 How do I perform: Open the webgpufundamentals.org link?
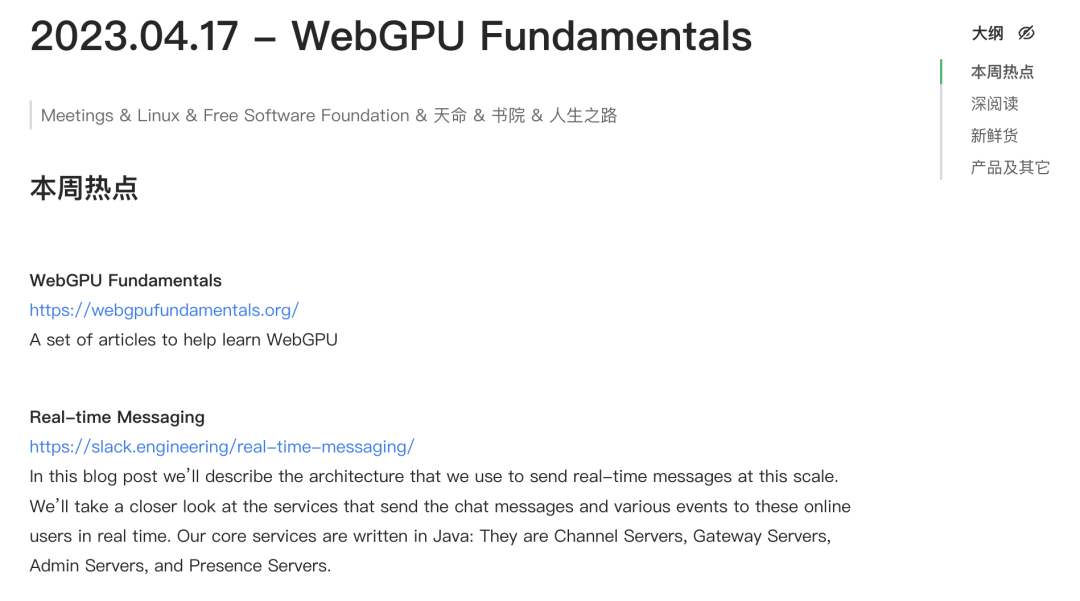[164, 310]
